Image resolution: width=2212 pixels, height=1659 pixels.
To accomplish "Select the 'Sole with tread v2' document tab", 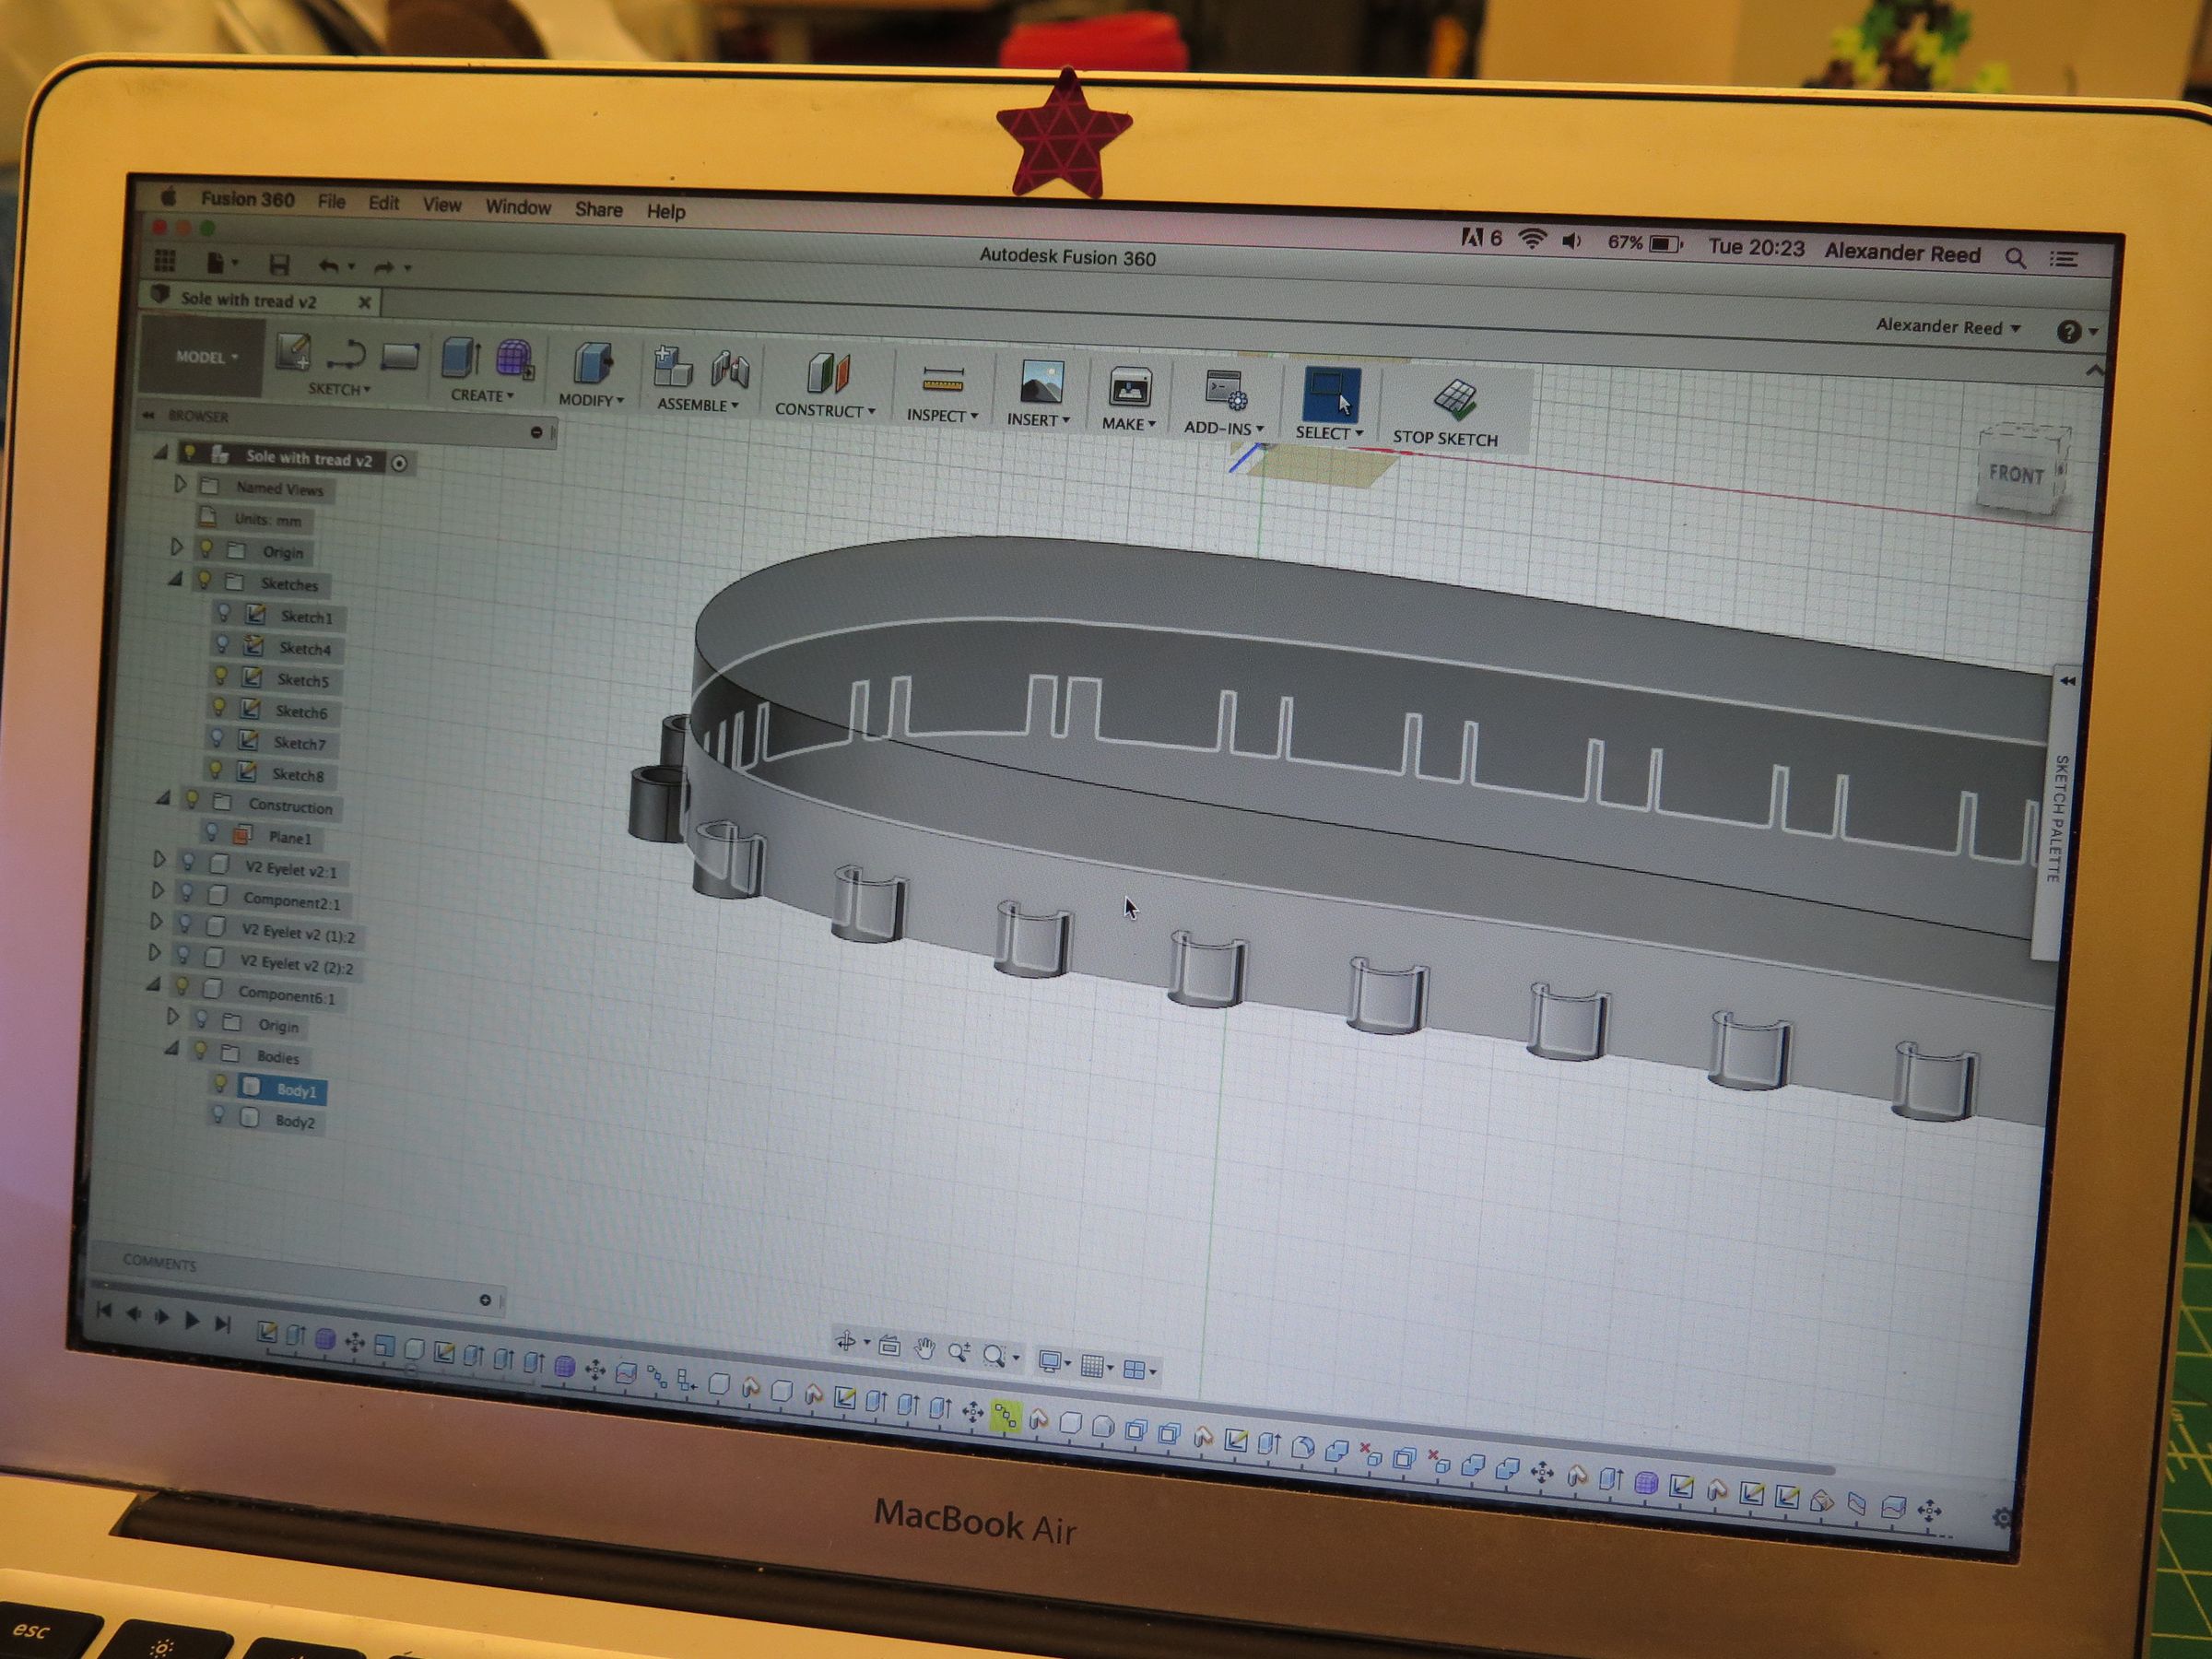I will point(248,300).
